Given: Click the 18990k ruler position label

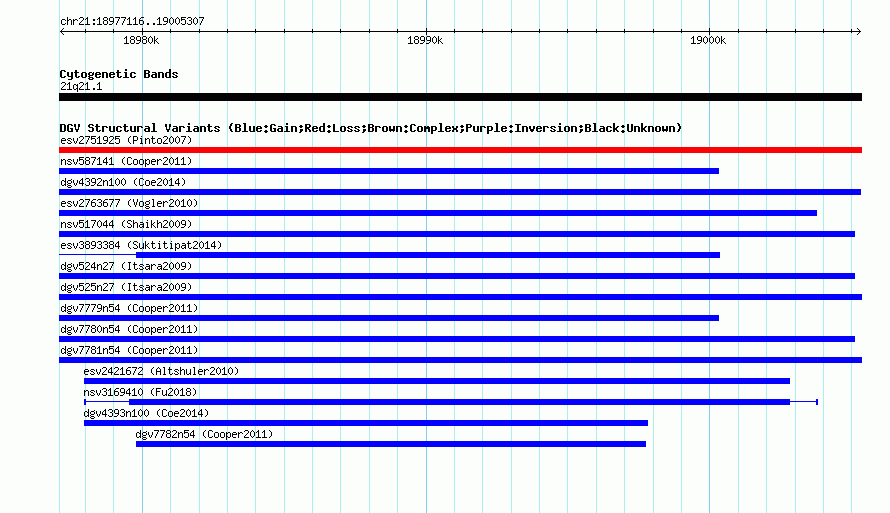Looking at the screenshot, I should (x=425, y=40).
